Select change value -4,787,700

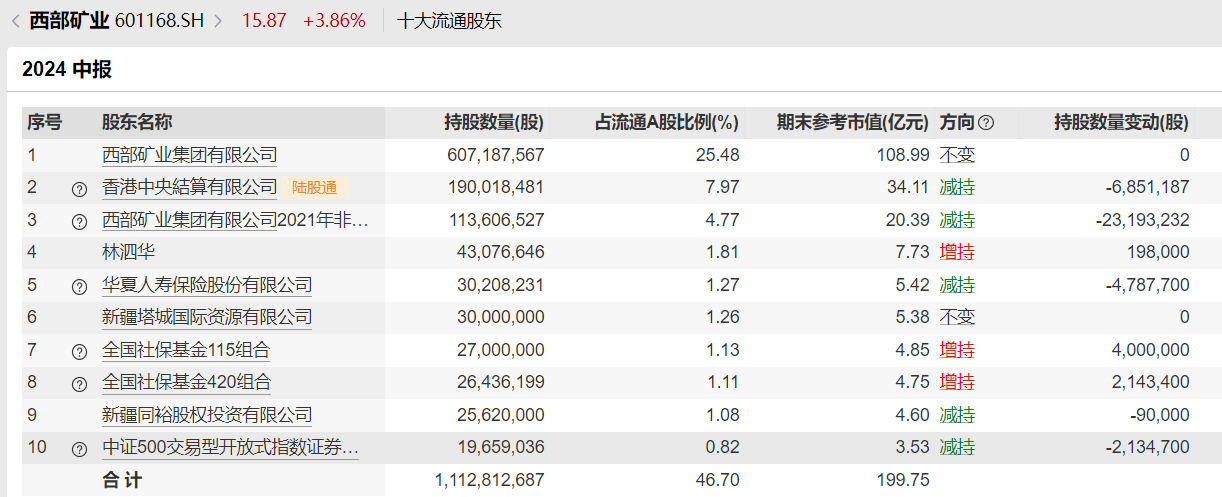pyautogui.click(x=1148, y=285)
